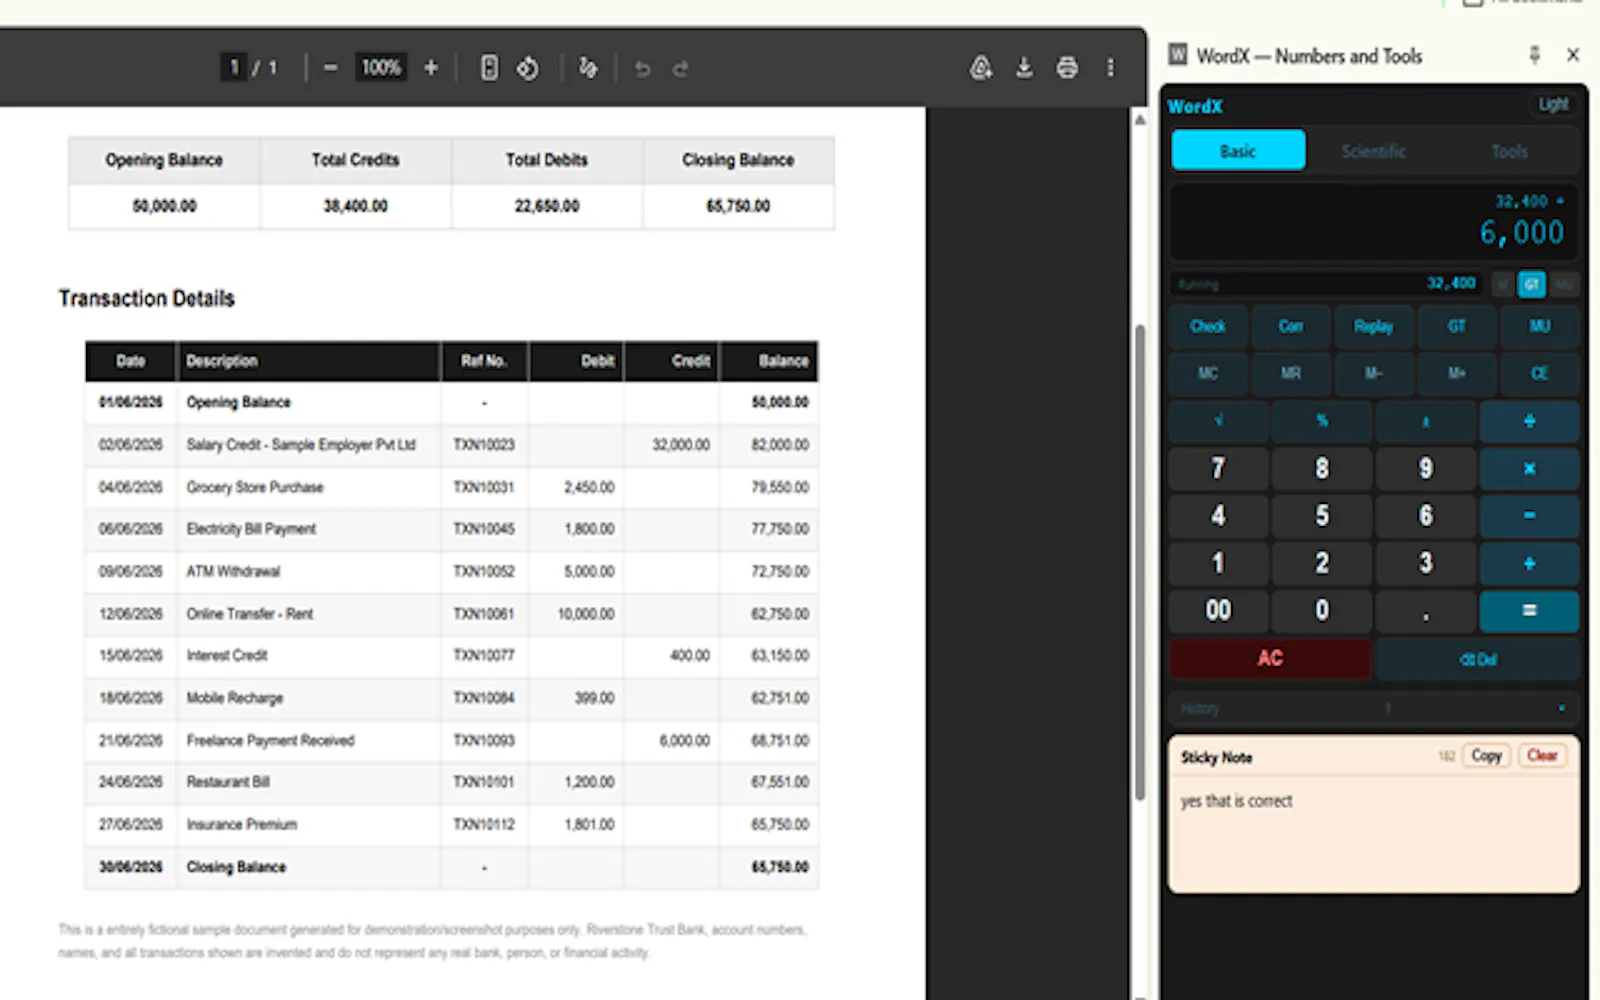Open the Tools tab
This screenshot has height=1000, width=1600.
click(x=1509, y=151)
